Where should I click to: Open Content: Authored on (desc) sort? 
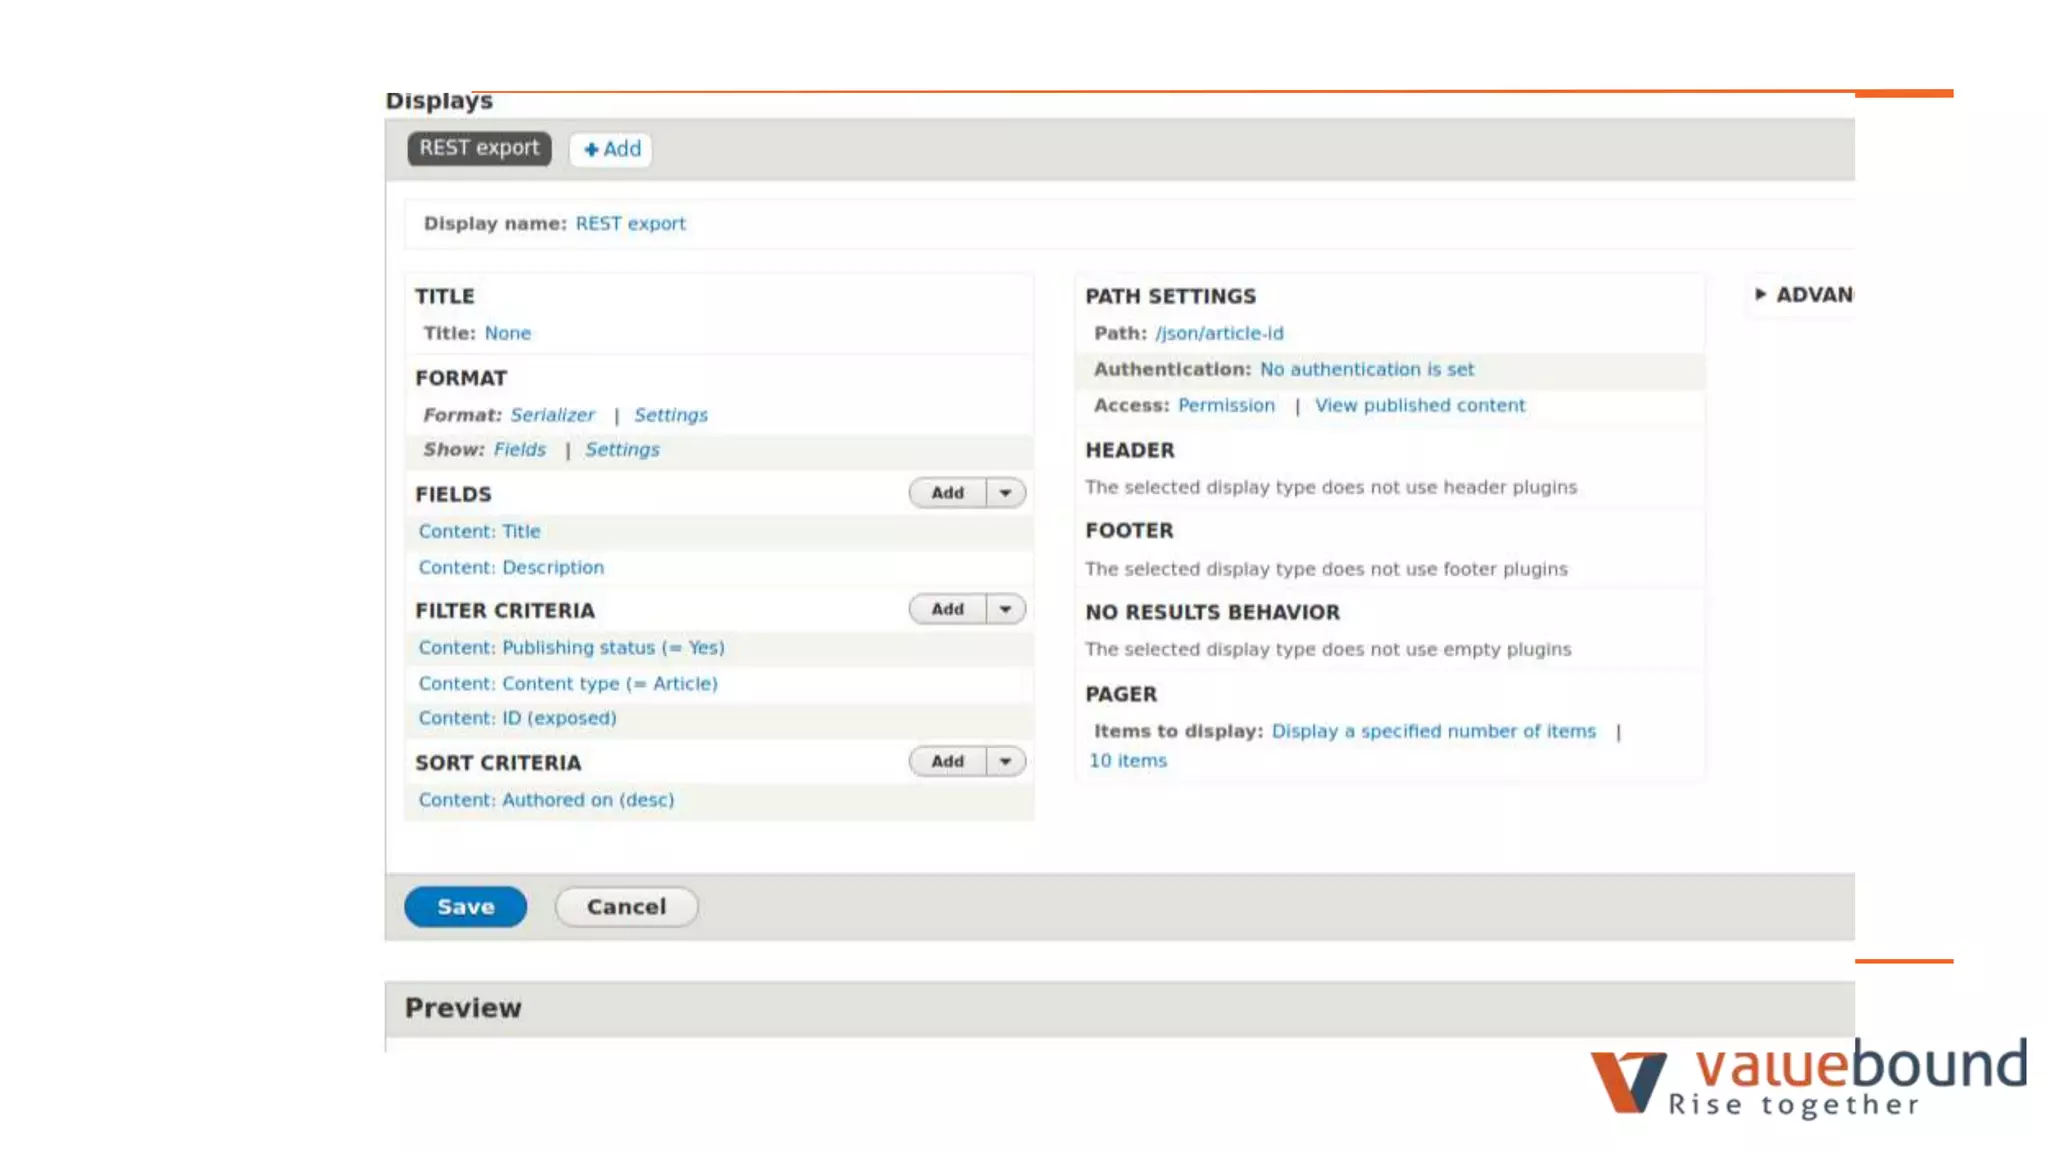click(546, 800)
